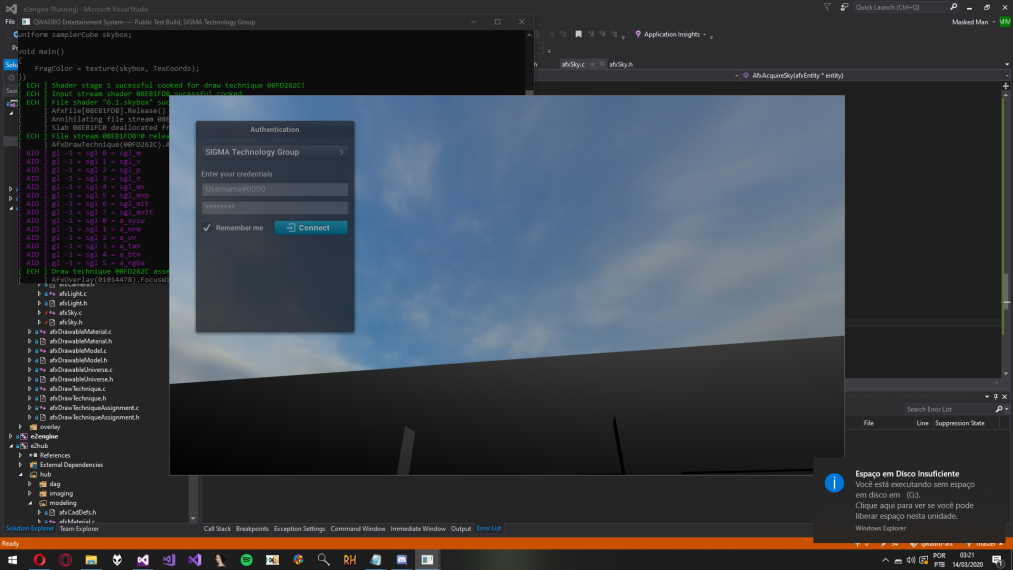
Task: Expand the e2engine project node
Action: [11, 436]
